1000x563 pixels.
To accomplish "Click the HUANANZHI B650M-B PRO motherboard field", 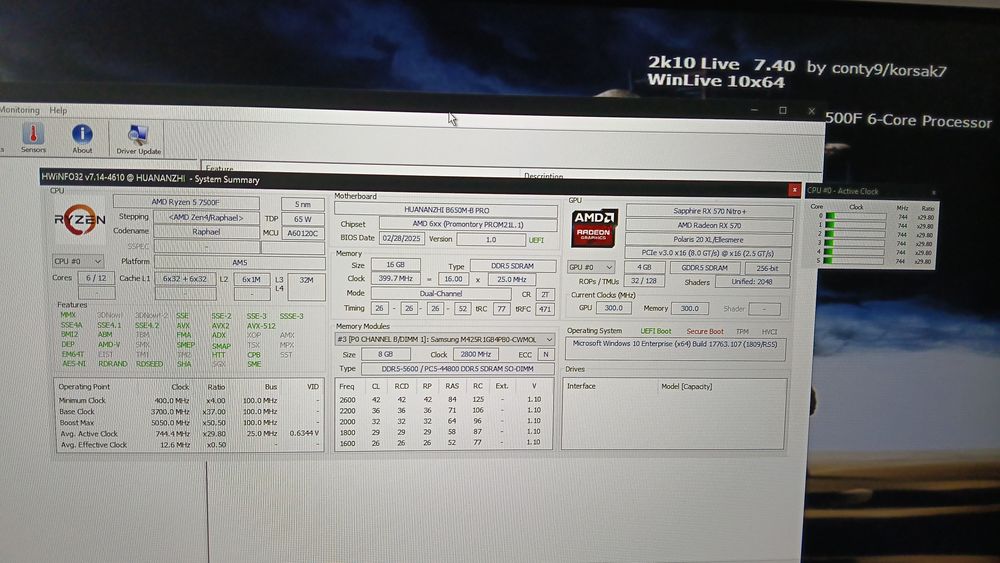I will coord(446,210).
